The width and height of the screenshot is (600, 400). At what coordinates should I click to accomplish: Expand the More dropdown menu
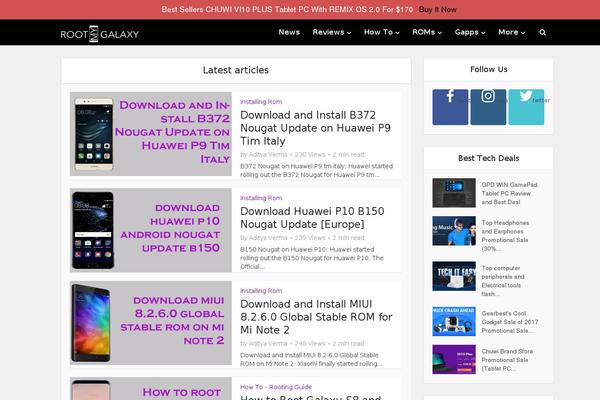(x=511, y=32)
